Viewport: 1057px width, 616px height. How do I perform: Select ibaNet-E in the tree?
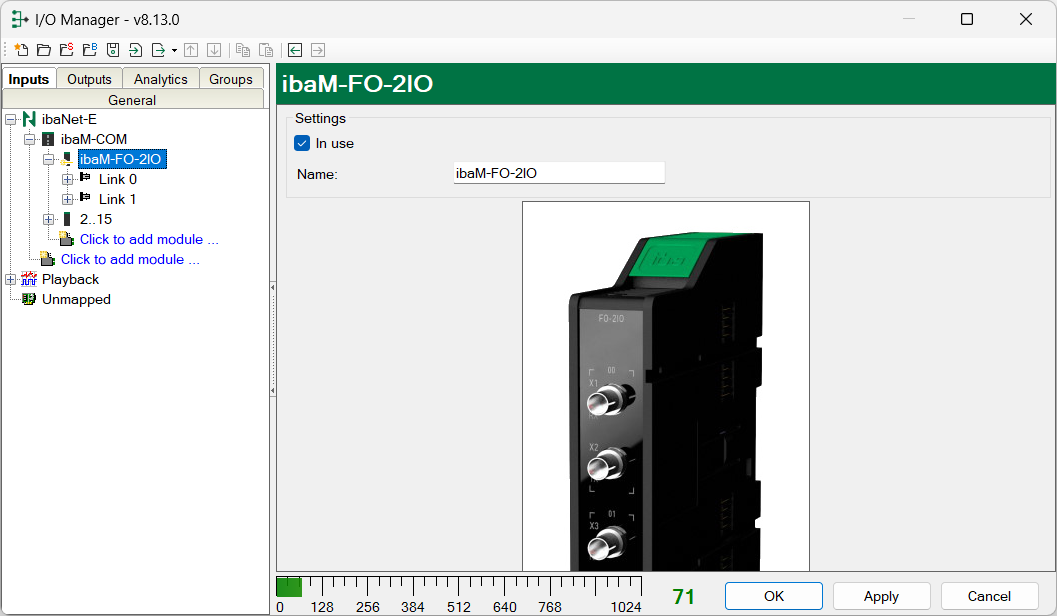[x=69, y=119]
